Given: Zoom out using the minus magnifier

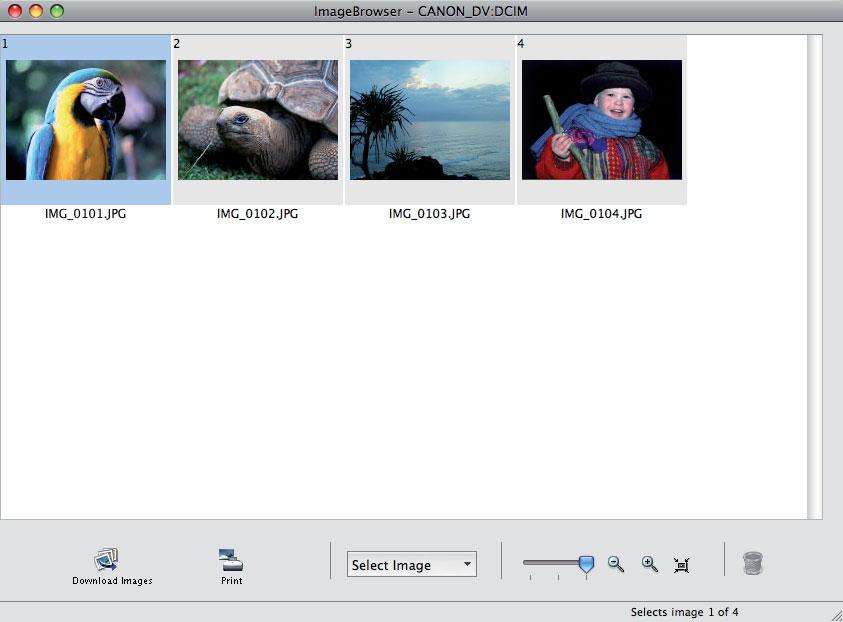Looking at the screenshot, I should [616, 564].
